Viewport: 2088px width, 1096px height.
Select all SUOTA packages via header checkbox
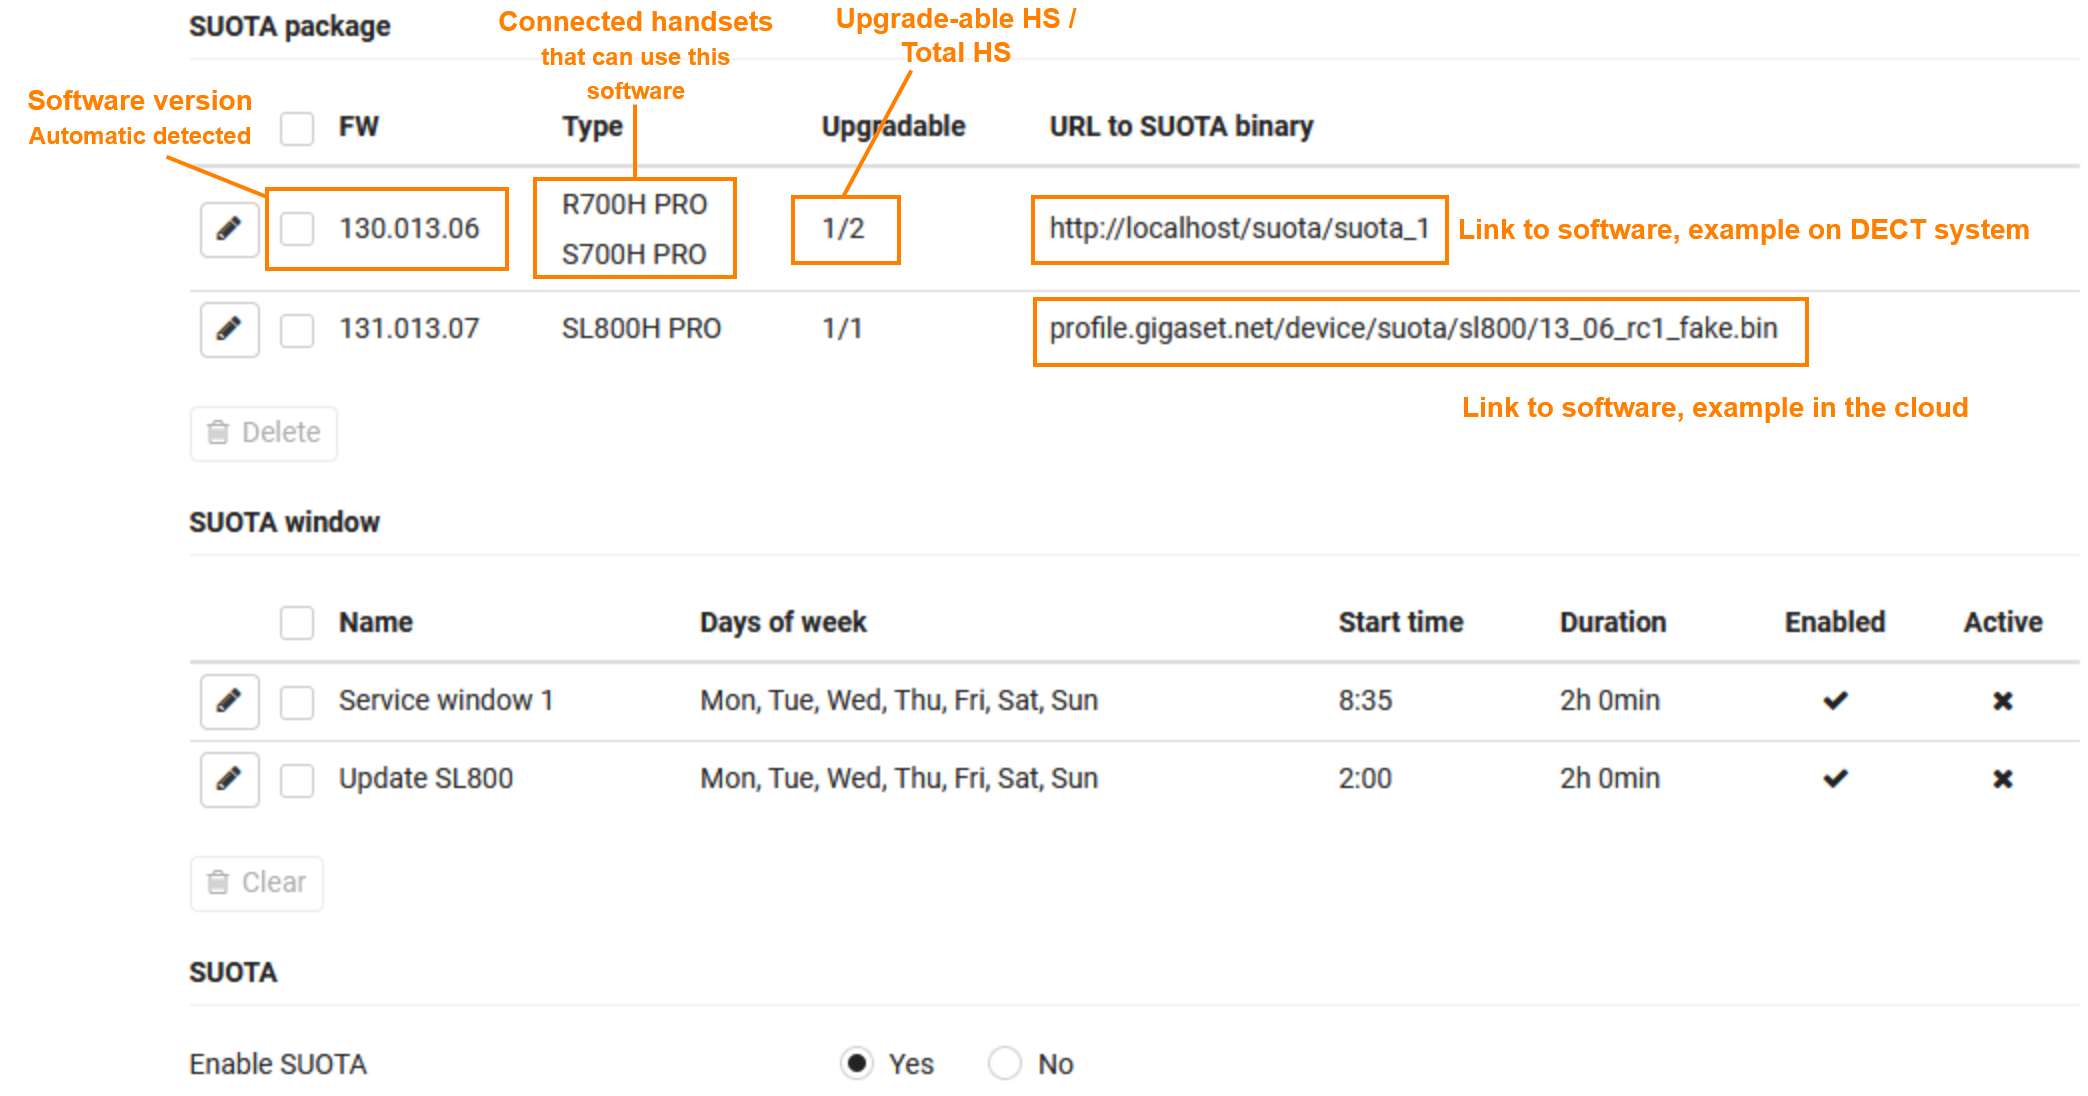pos(297,128)
